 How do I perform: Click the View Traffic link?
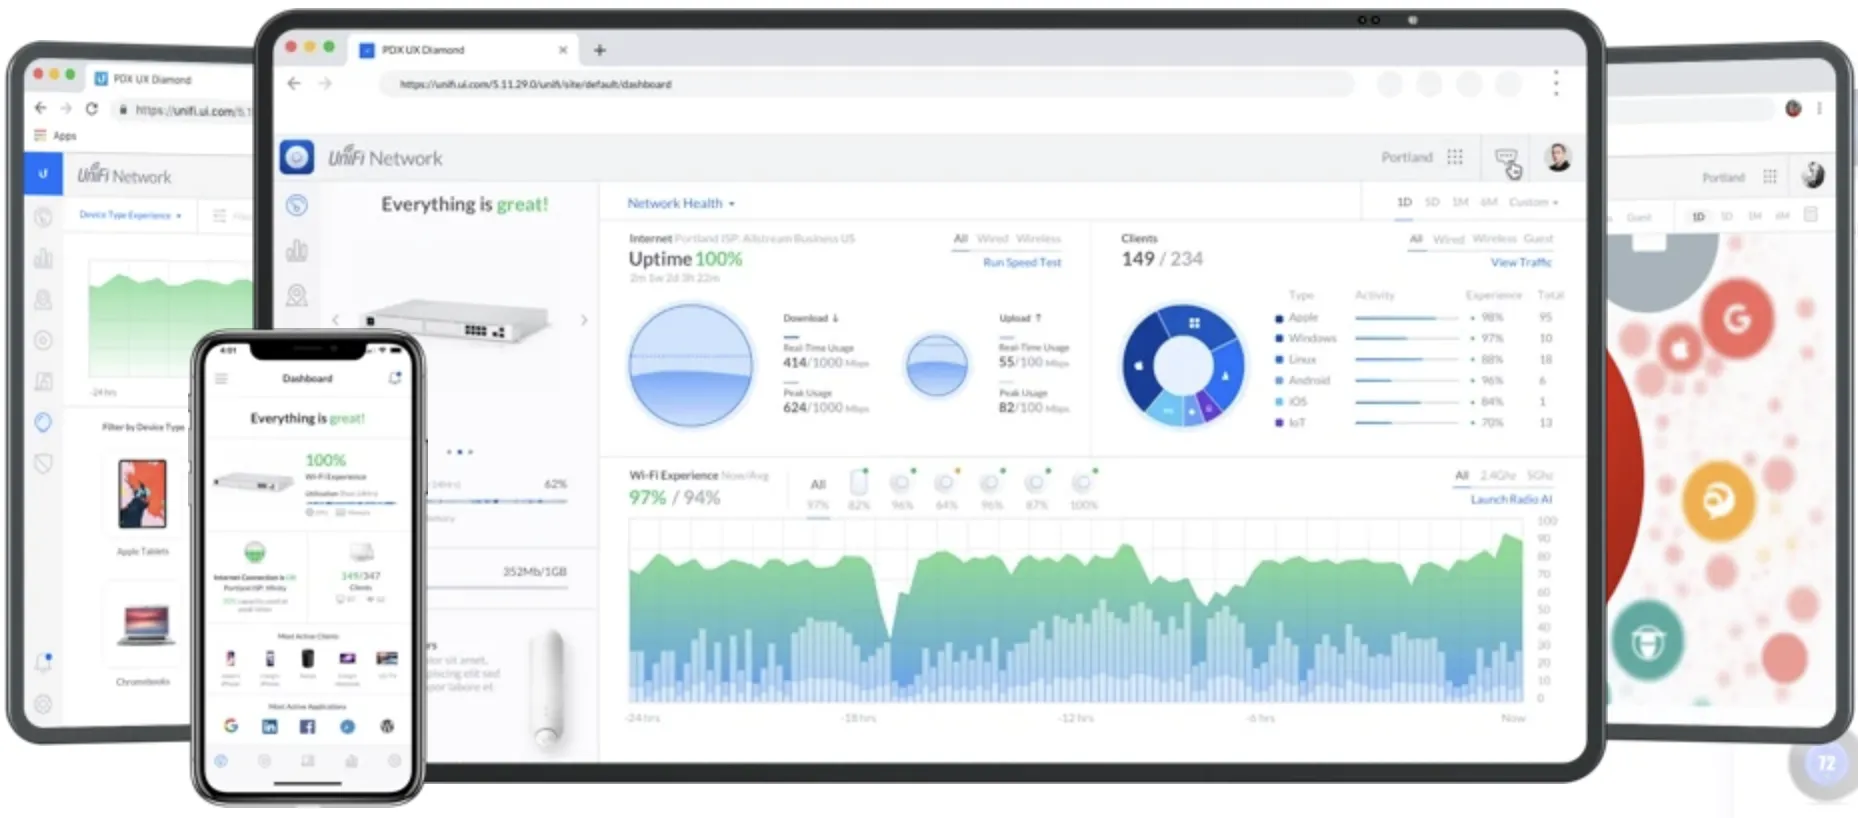[x=1521, y=262]
